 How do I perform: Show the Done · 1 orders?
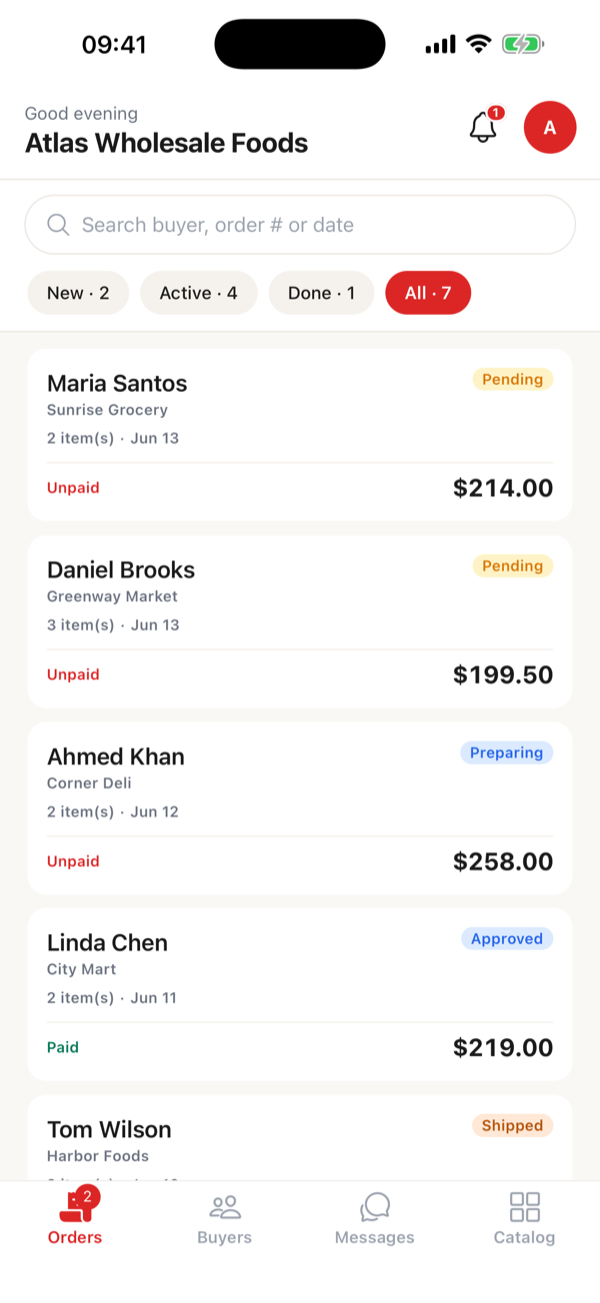[x=321, y=293]
